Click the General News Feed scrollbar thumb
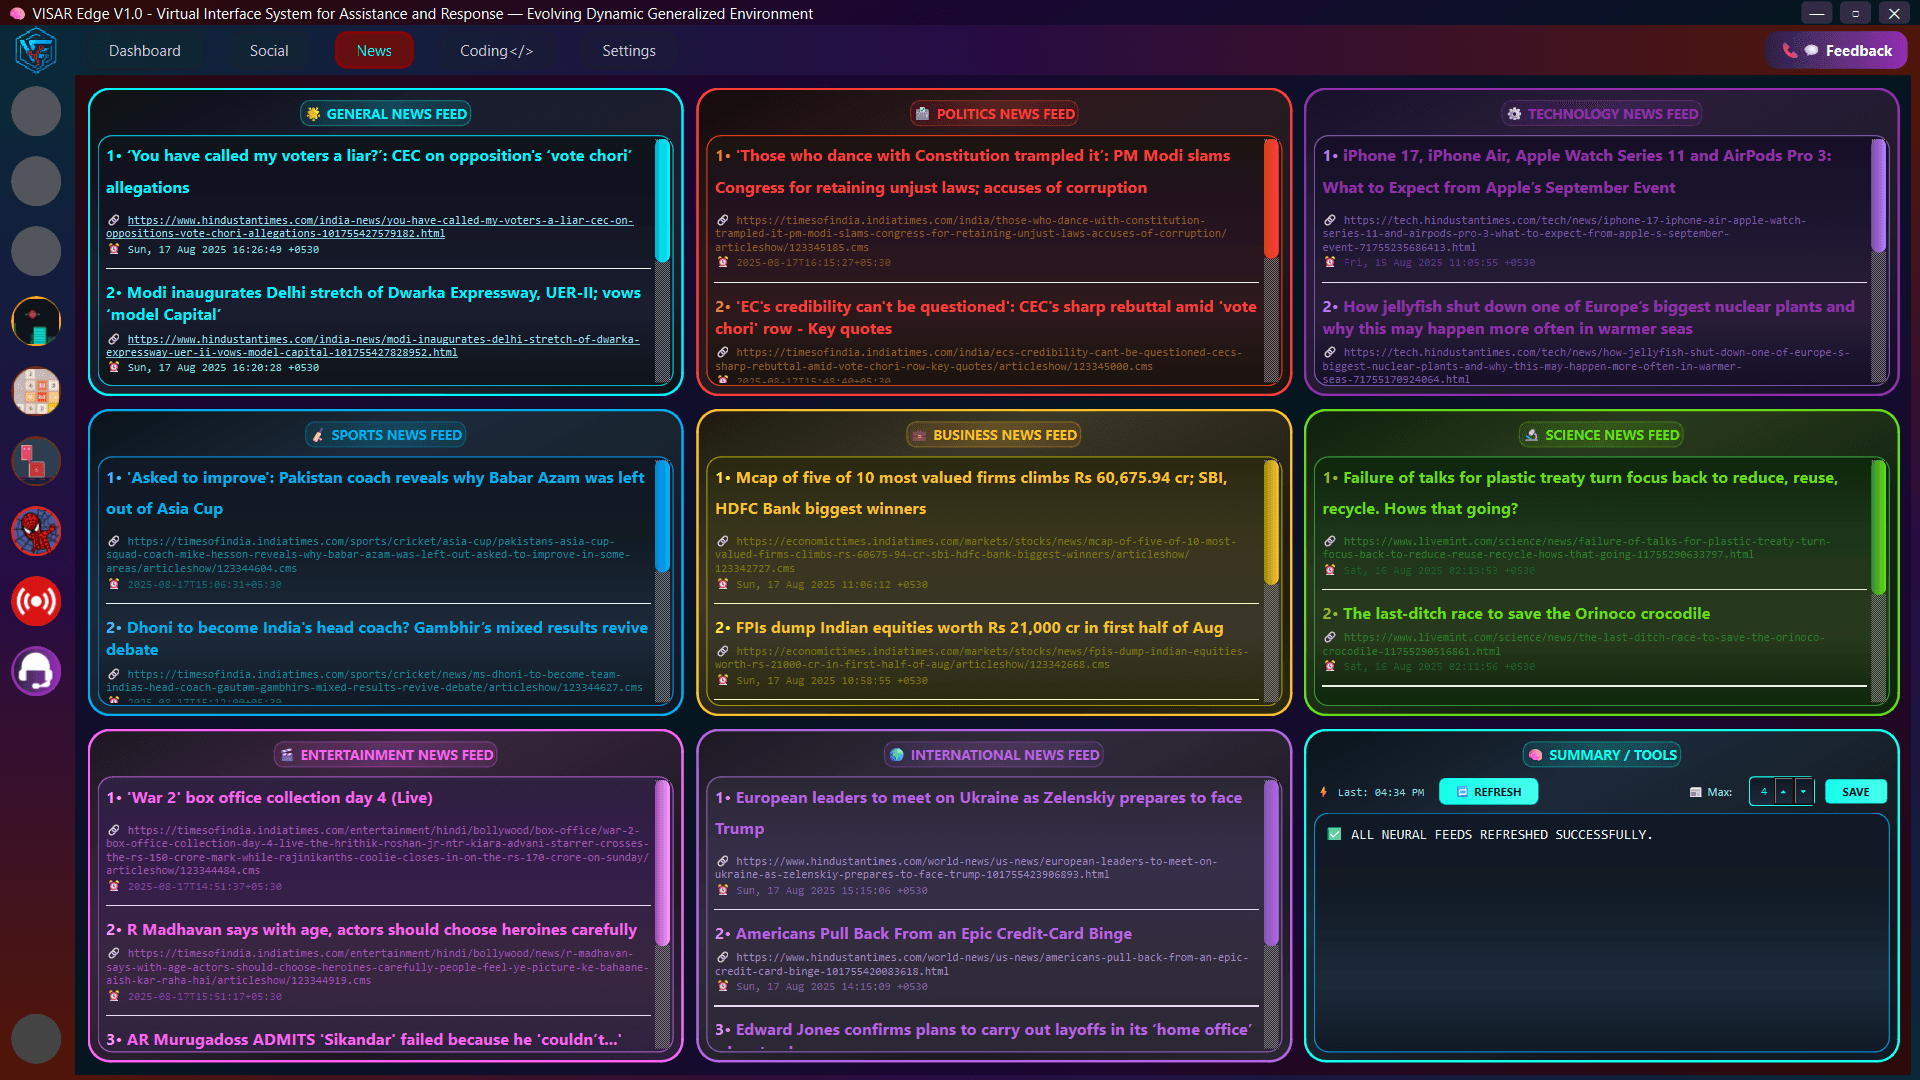Viewport: 1920px width, 1080px height. click(x=662, y=200)
